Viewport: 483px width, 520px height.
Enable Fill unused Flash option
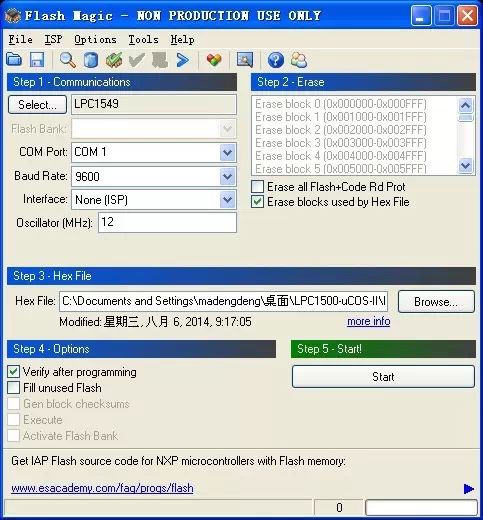pyautogui.click(x=14, y=388)
